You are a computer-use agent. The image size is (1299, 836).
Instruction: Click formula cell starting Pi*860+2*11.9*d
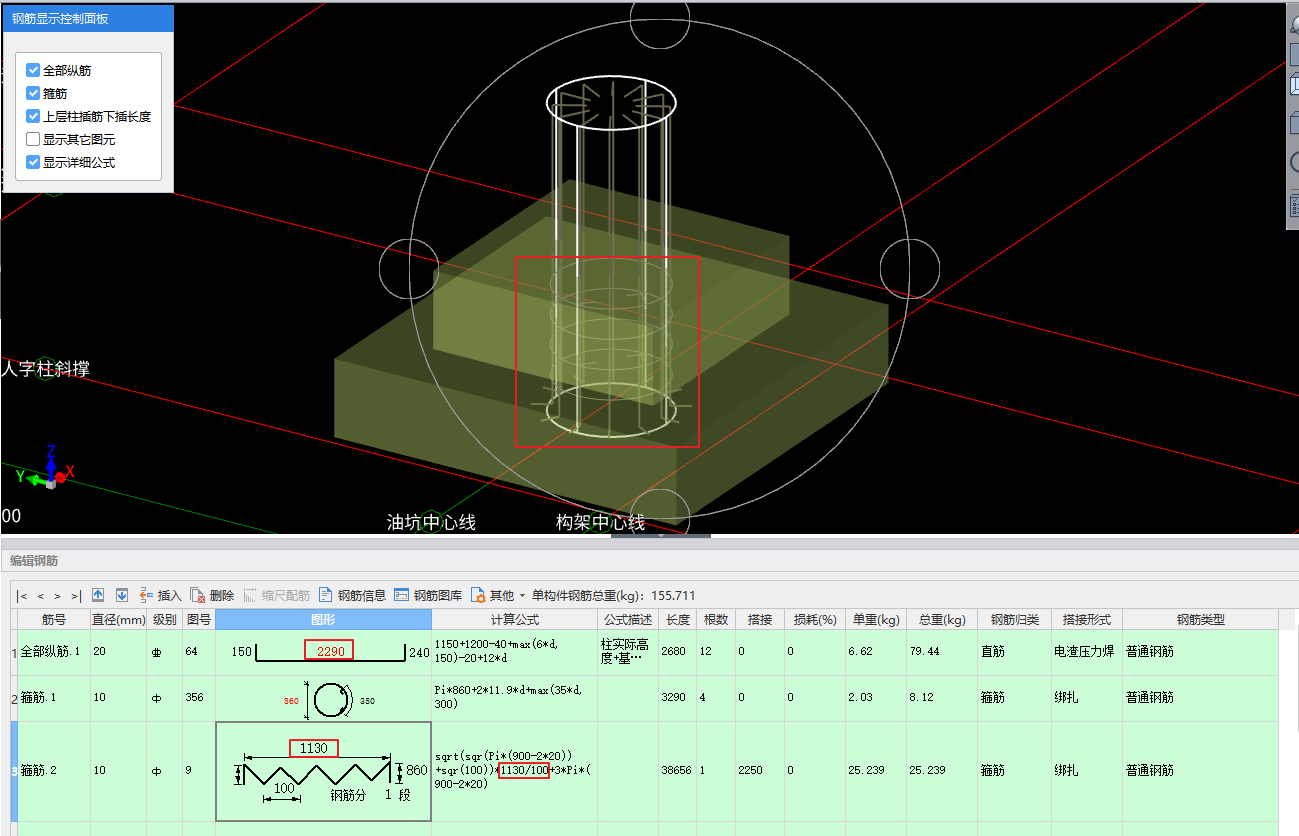click(515, 698)
